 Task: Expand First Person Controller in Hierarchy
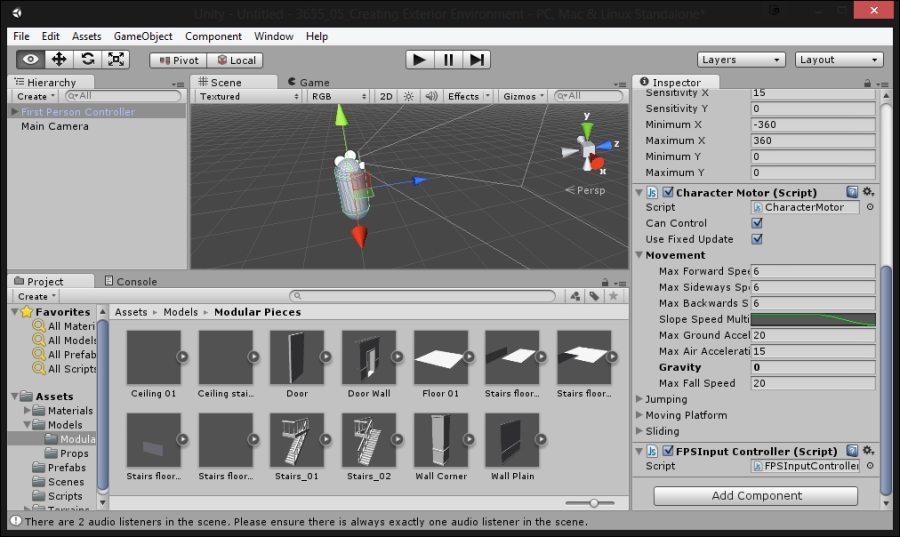click(15, 111)
